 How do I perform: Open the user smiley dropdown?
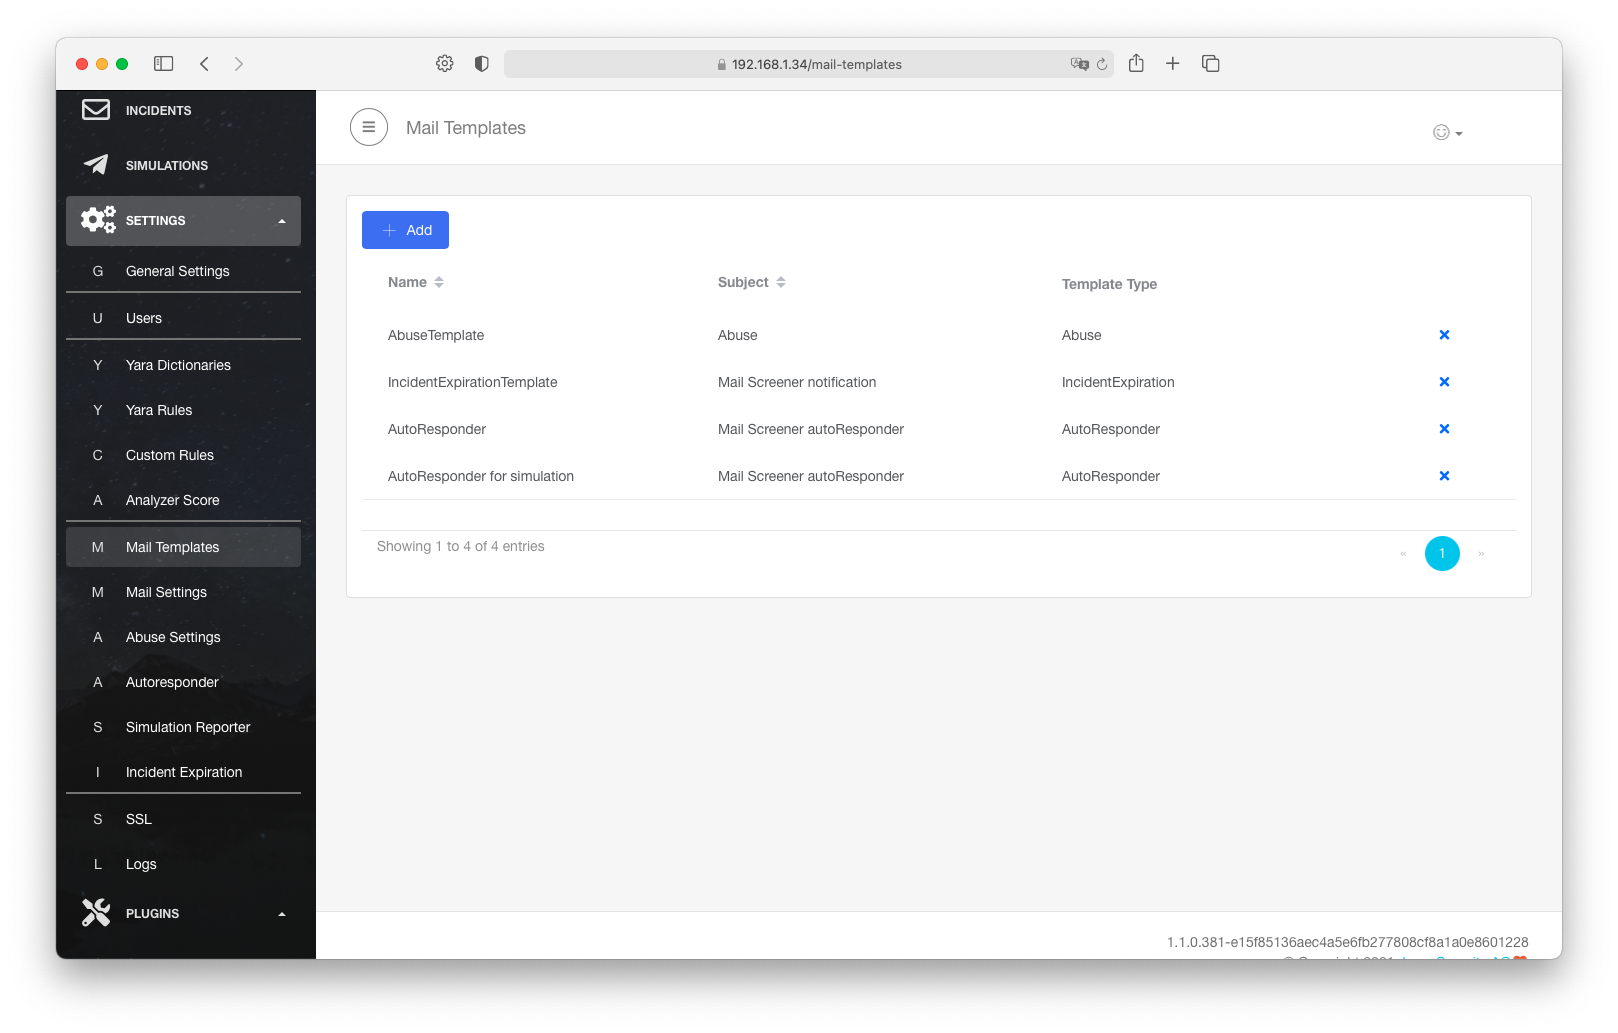1447,133
